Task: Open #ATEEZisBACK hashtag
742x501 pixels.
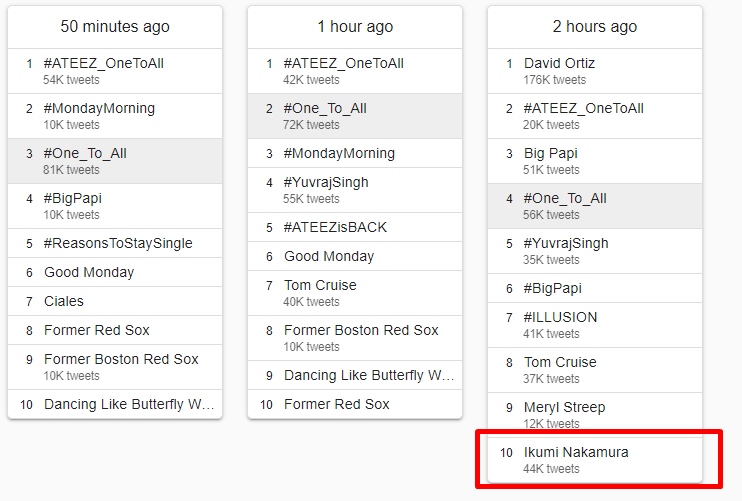Action: tap(335, 227)
